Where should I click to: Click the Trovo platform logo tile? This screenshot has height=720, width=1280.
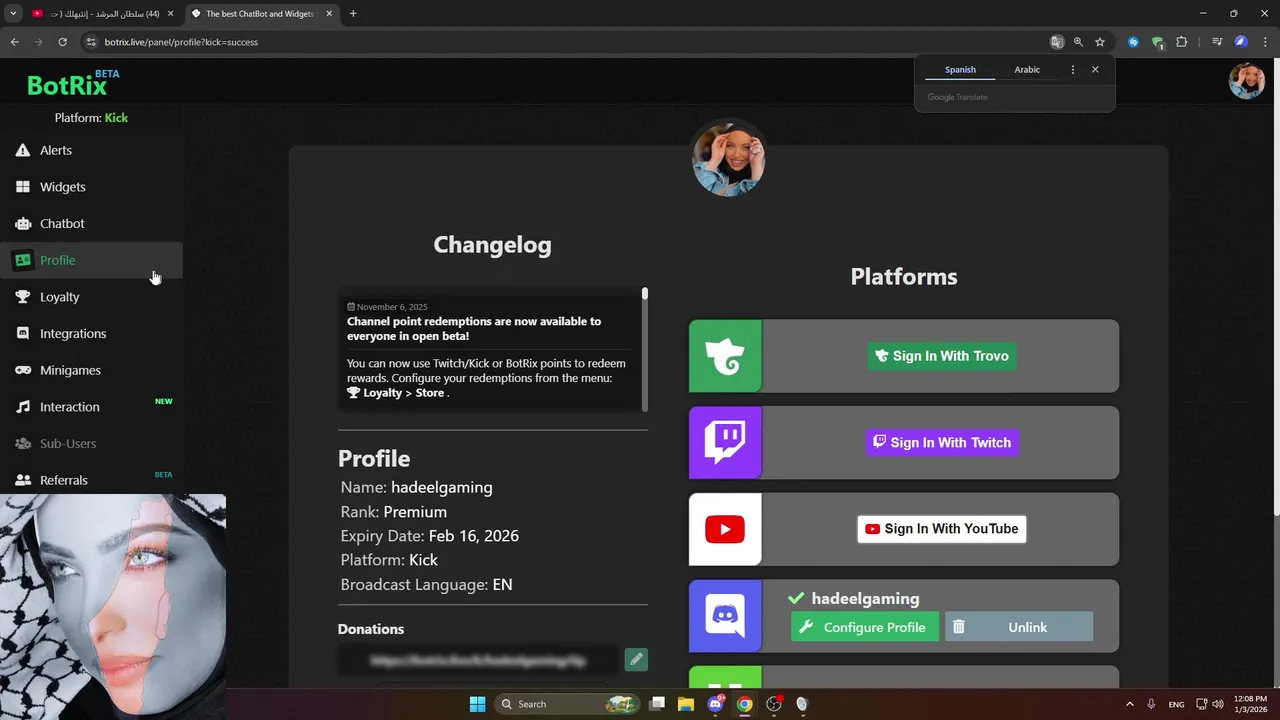coord(725,356)
